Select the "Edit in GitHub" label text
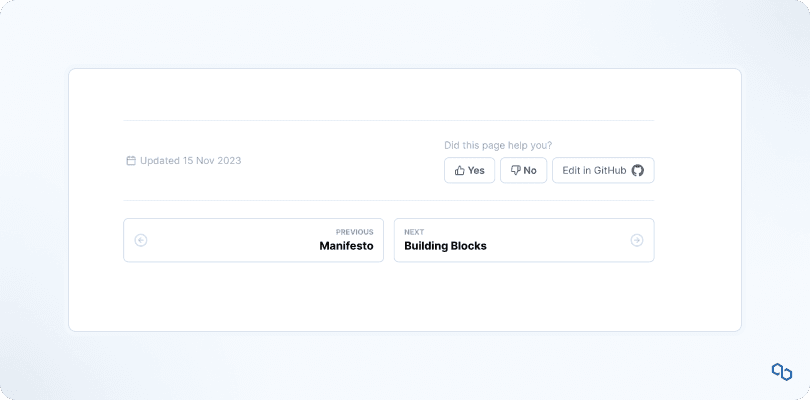 [x=594, y=170]
